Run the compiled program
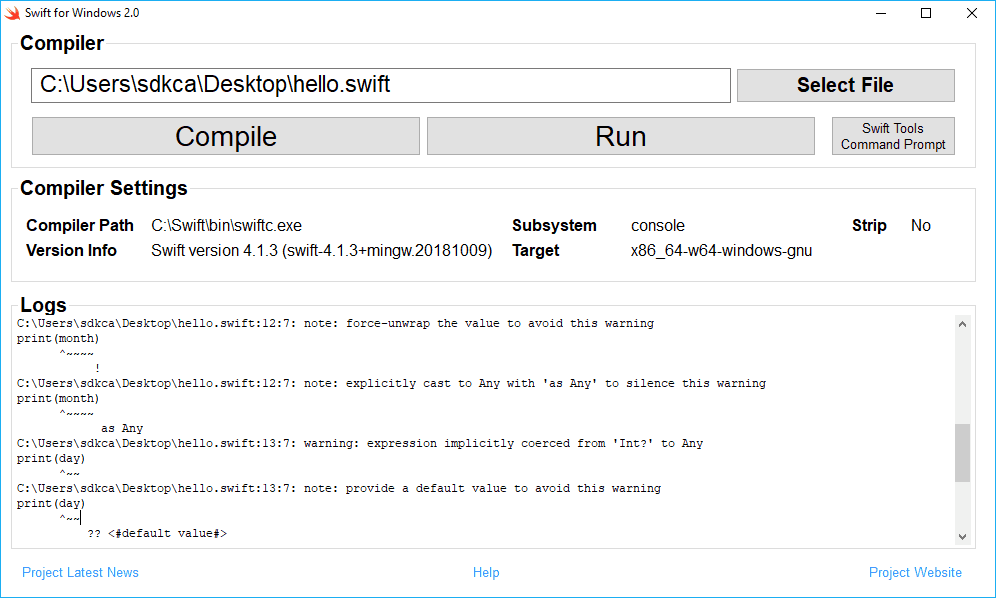The image size is (996, 598). point(621,136)
